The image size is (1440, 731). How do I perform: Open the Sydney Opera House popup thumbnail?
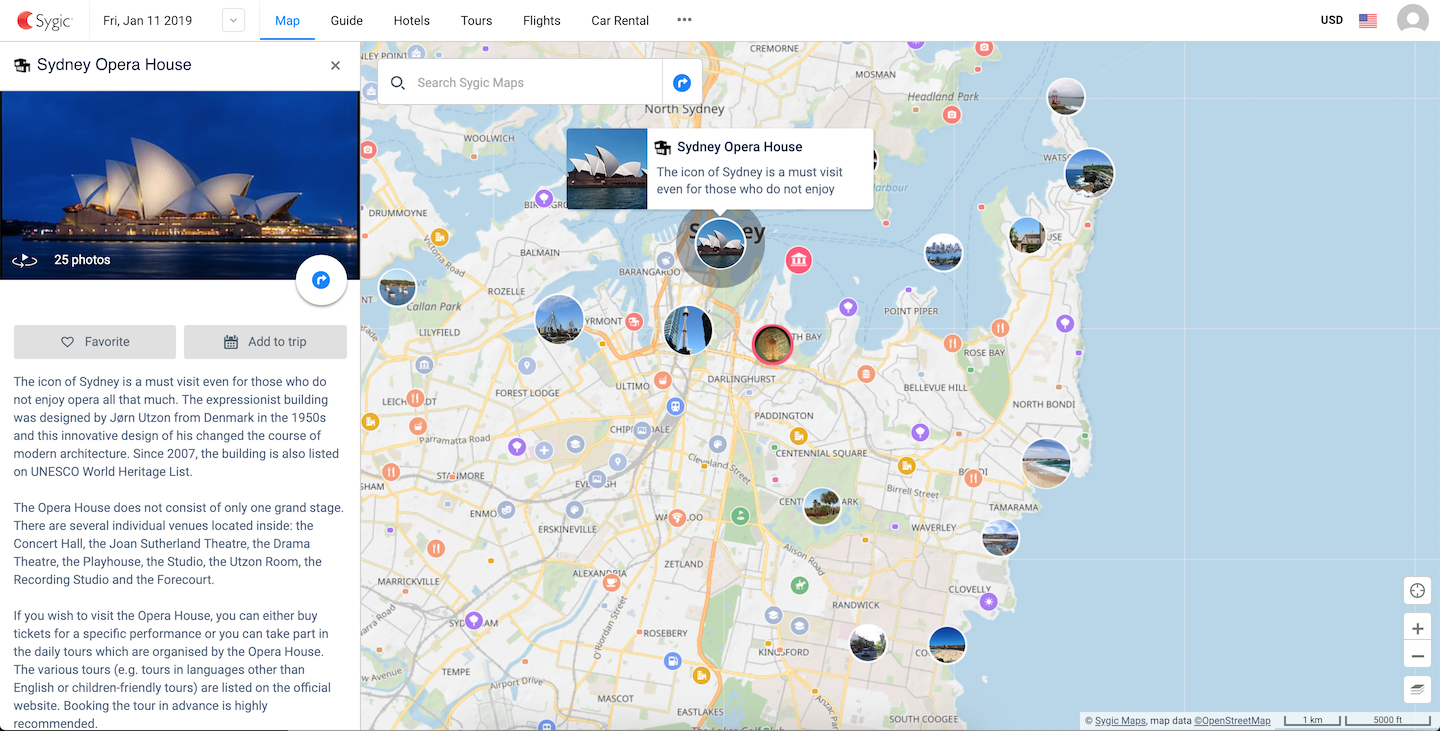(607, 169)
